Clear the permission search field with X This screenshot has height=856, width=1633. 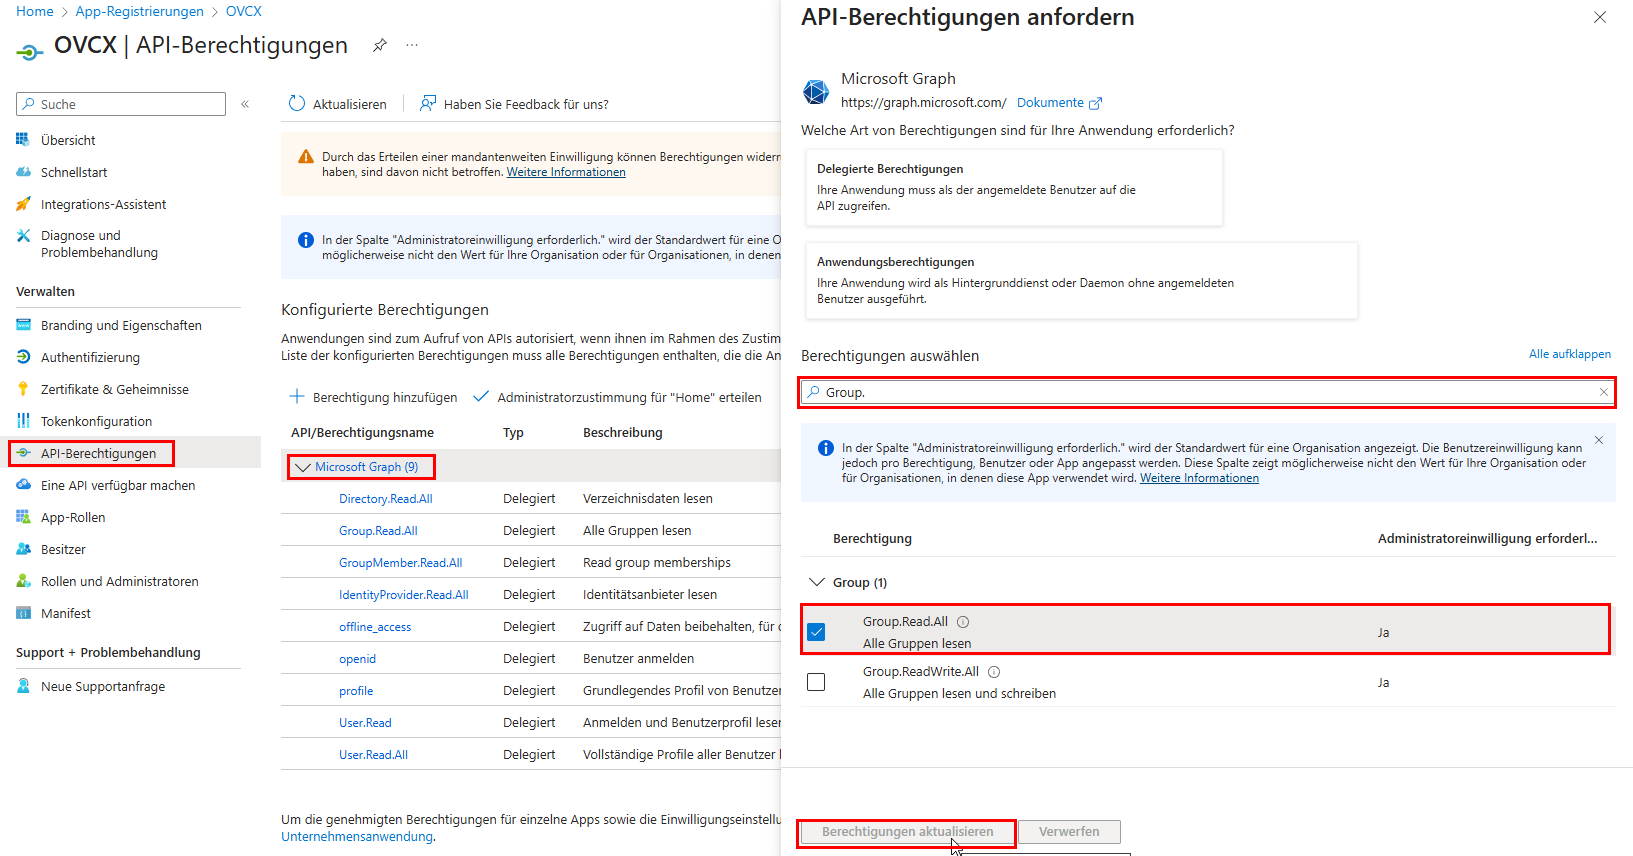tap(1603, 392)
